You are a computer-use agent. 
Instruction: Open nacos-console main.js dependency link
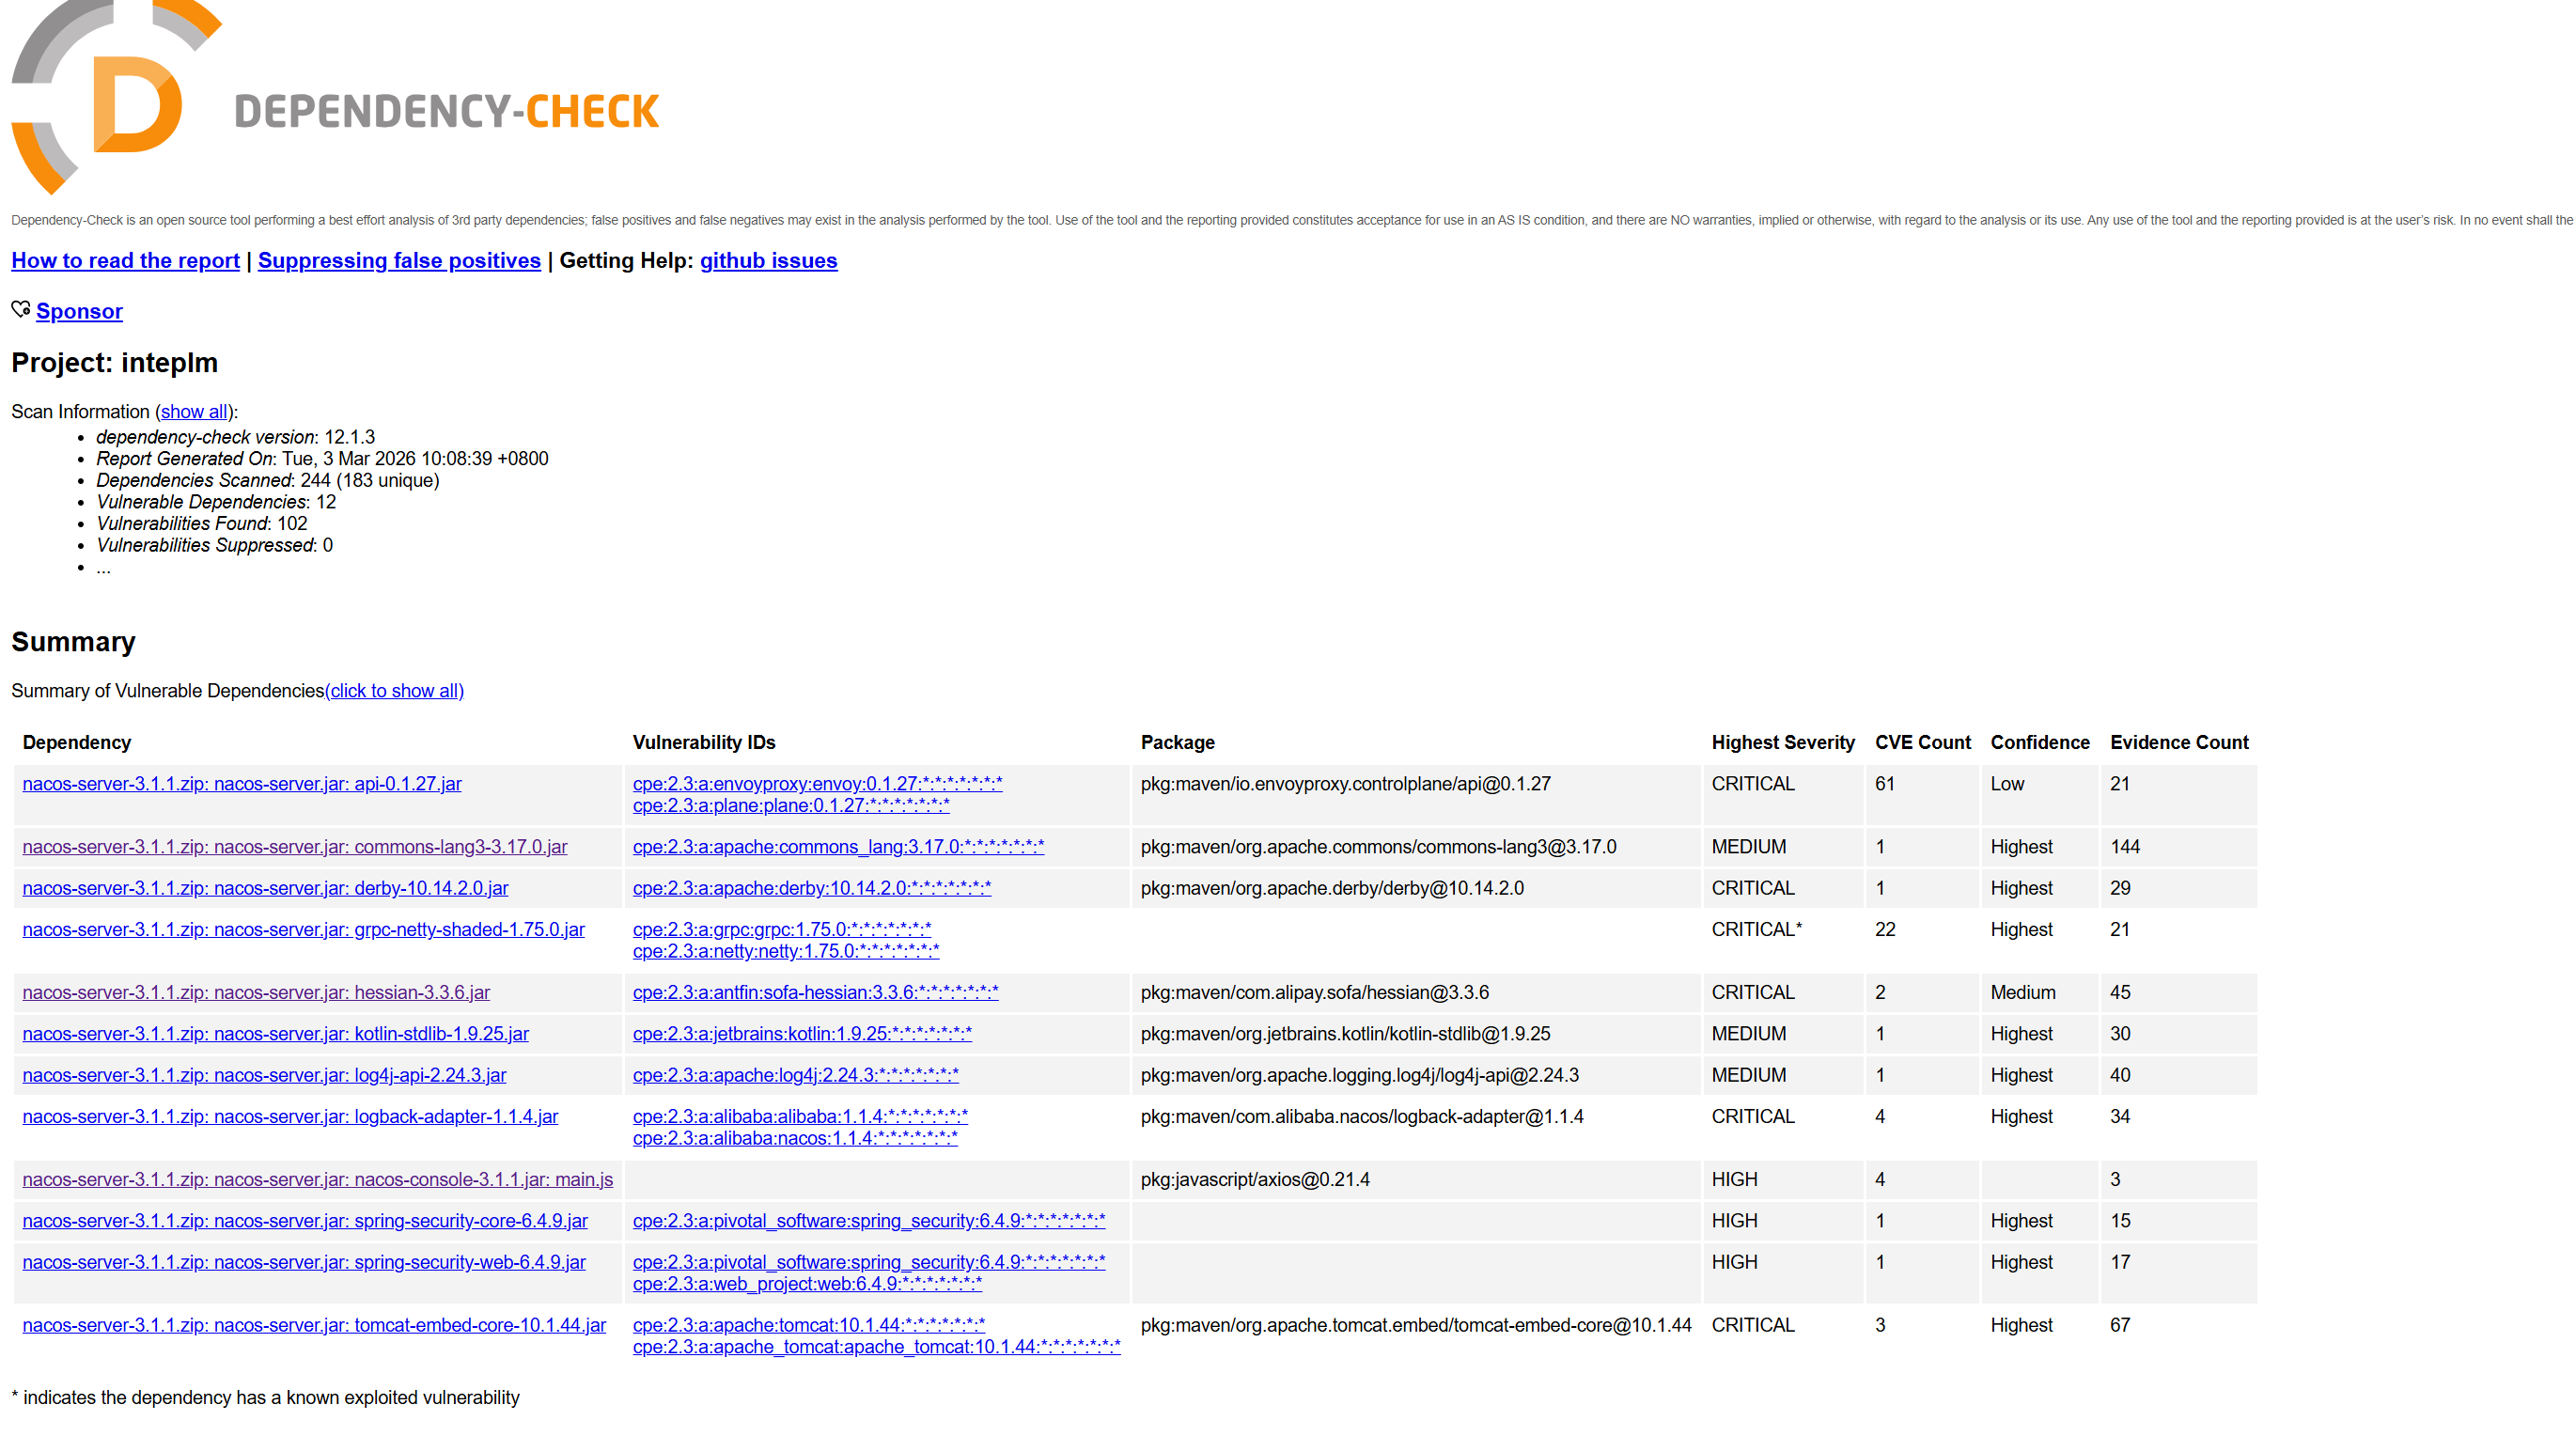317,1178
